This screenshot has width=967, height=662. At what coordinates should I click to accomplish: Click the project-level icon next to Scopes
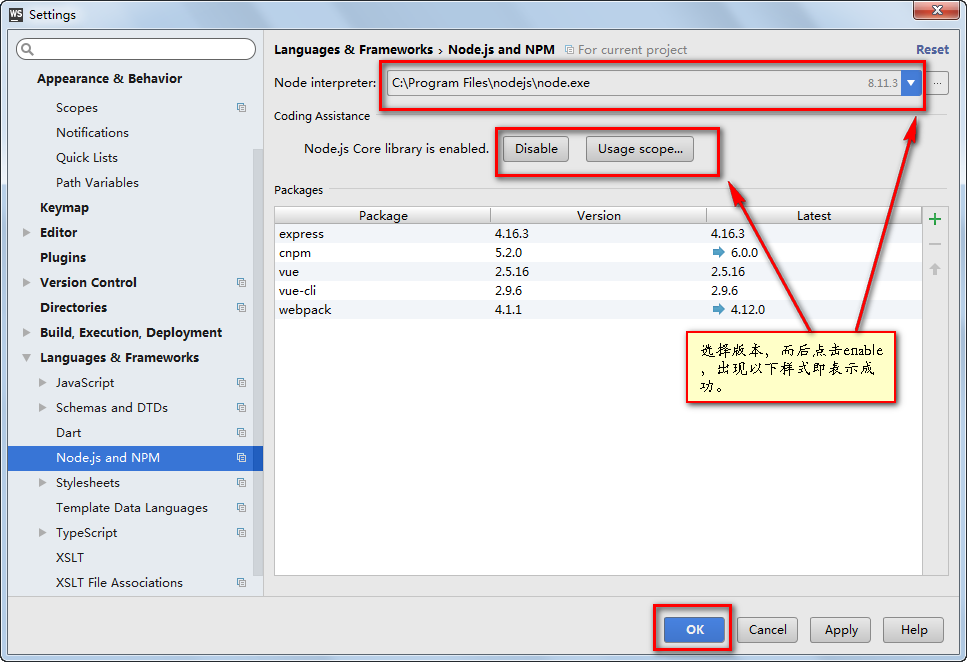241,107
